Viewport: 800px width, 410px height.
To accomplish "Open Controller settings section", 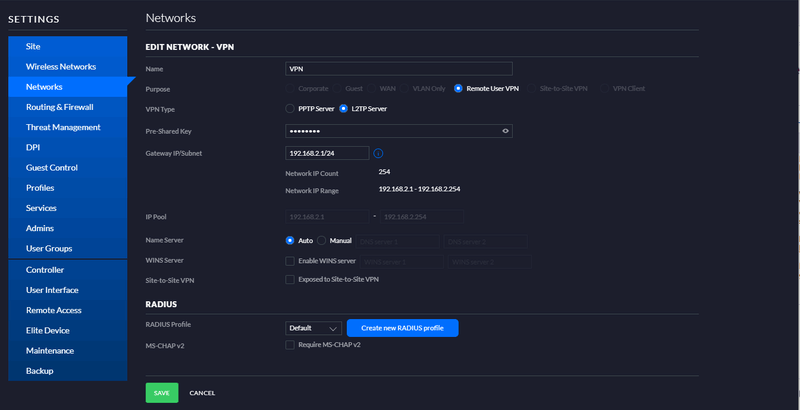I will (67, 270).
